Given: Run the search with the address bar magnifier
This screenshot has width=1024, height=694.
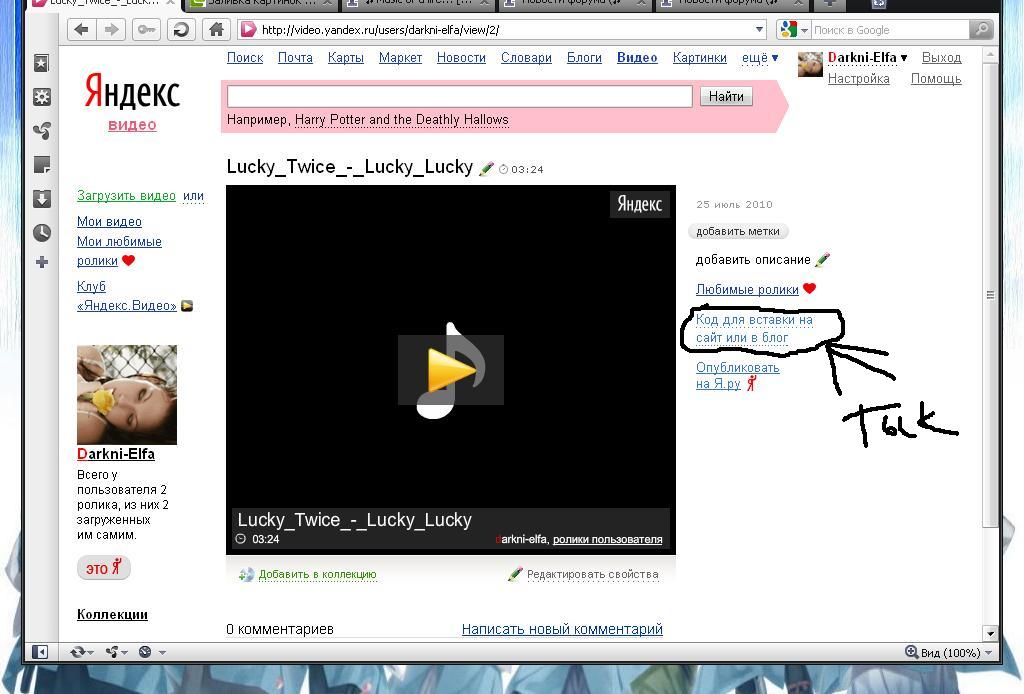Looking at the screenshot, I should (981, 29).
